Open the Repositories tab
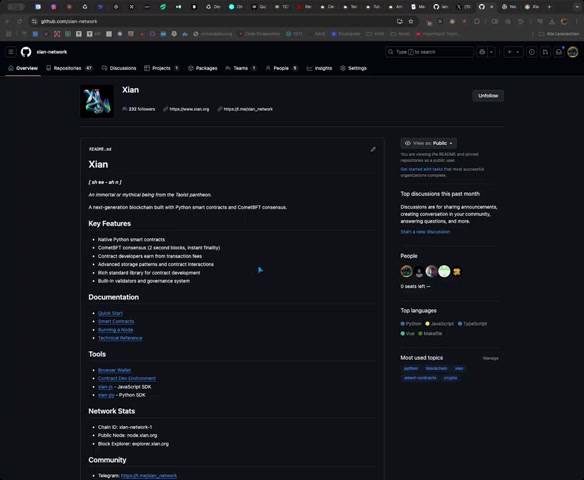 [x=69, y=68]
